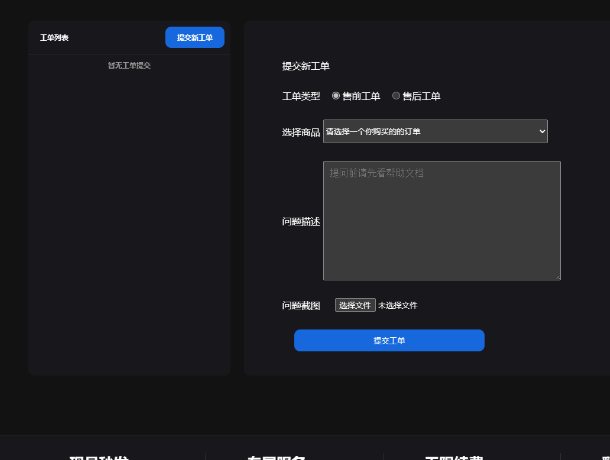Click the 售前工单 label text
Screen dimensions: 610x460
pyautogui.click(x=361, y=97)
